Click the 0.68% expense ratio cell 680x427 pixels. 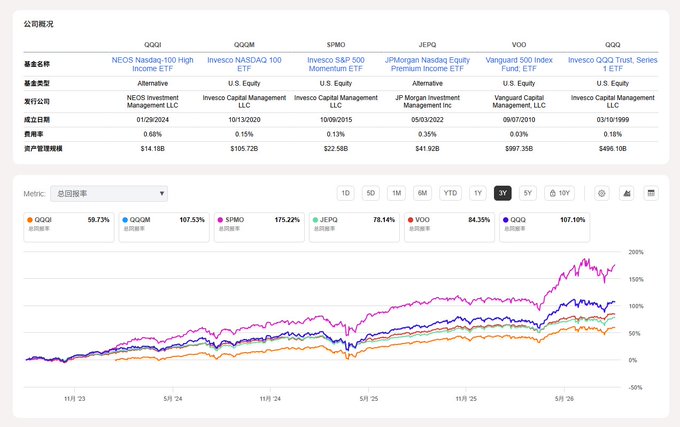pyautogui.click(x=153, y=134)
